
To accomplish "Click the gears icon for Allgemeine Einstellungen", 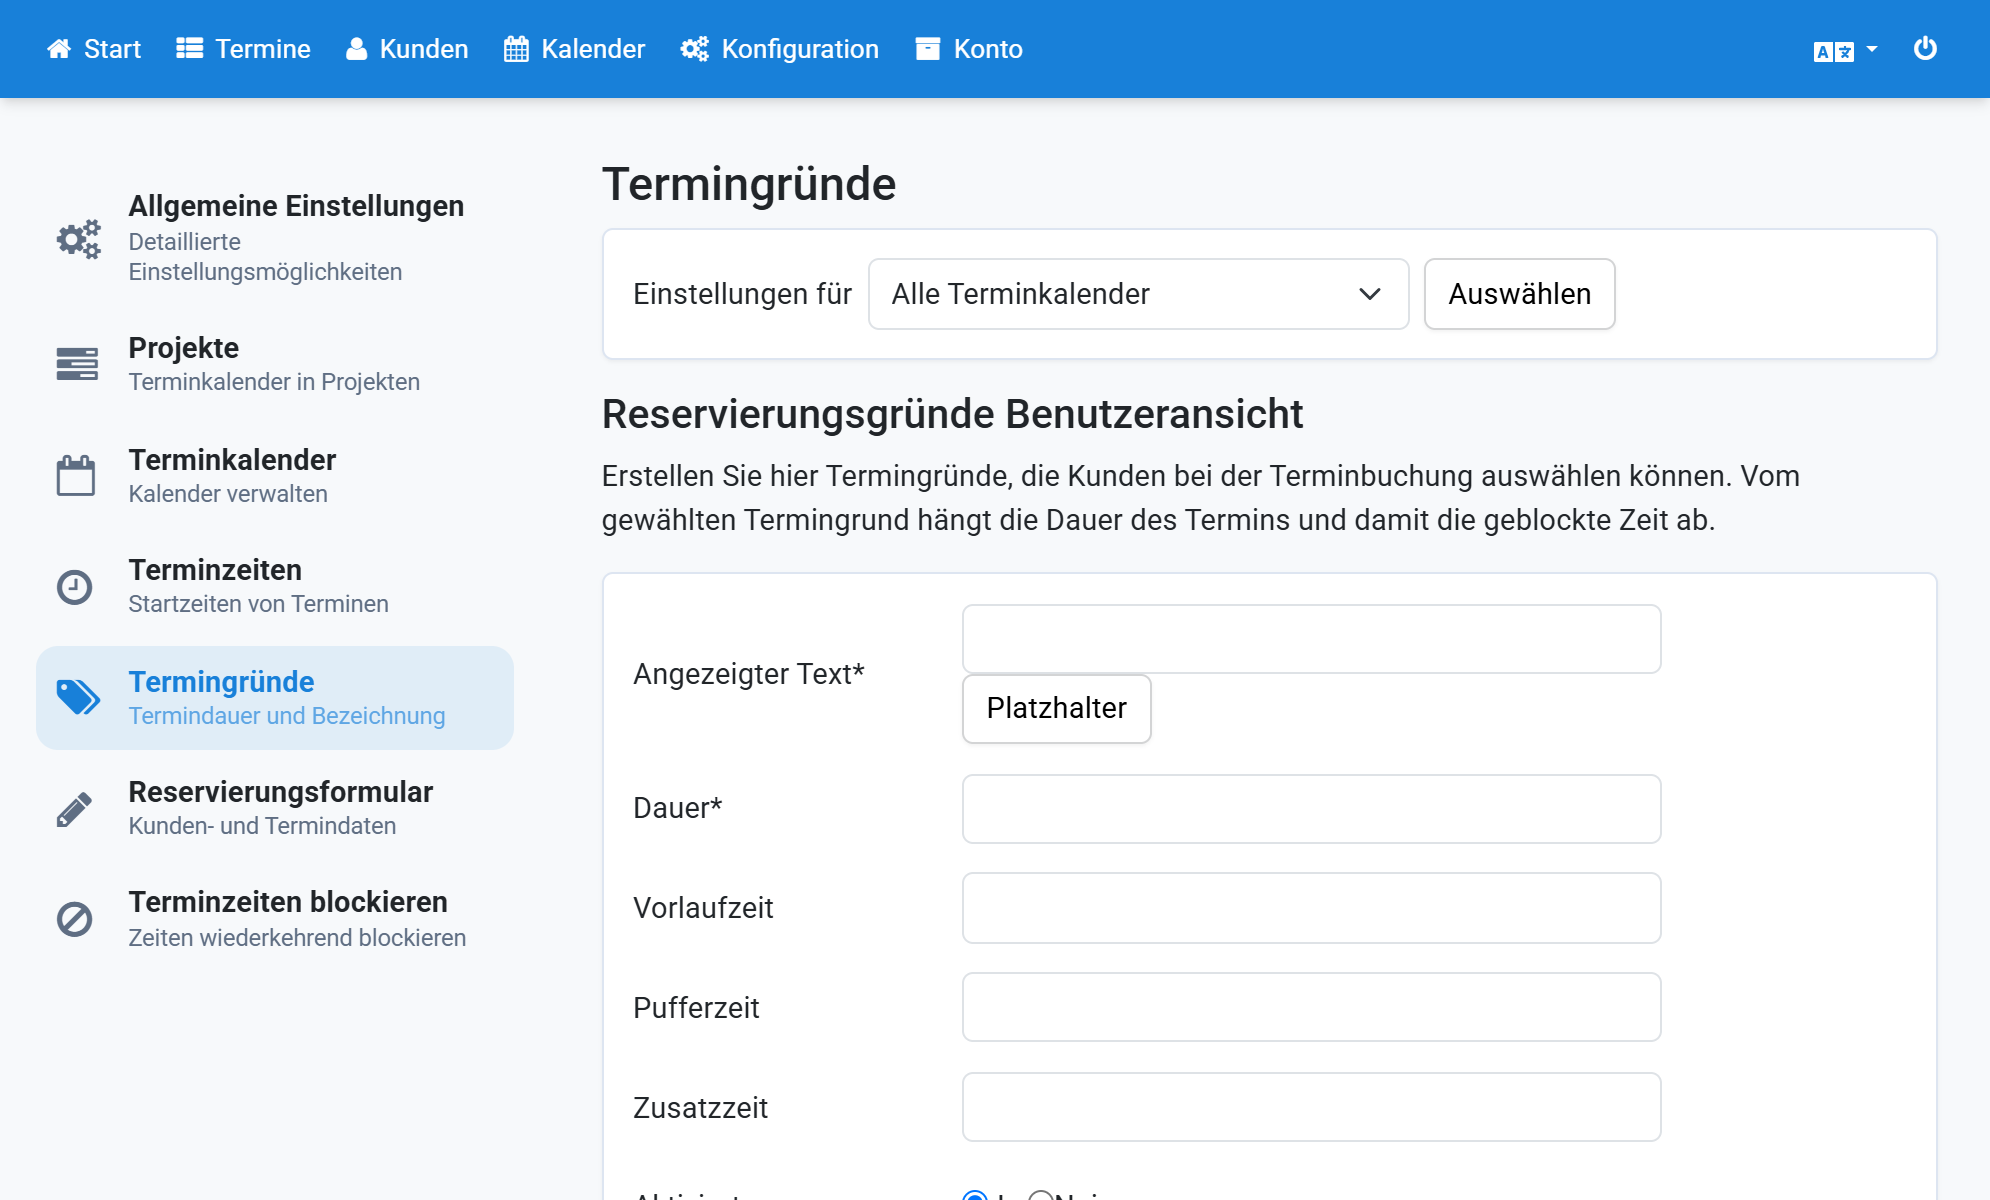I will click(x=78, y=239).
